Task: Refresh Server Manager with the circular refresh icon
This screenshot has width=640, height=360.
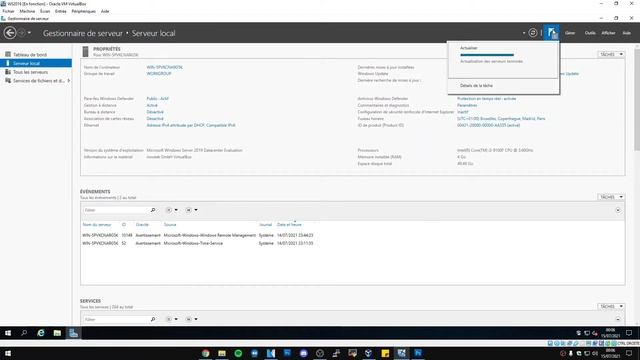Action: 533,33
